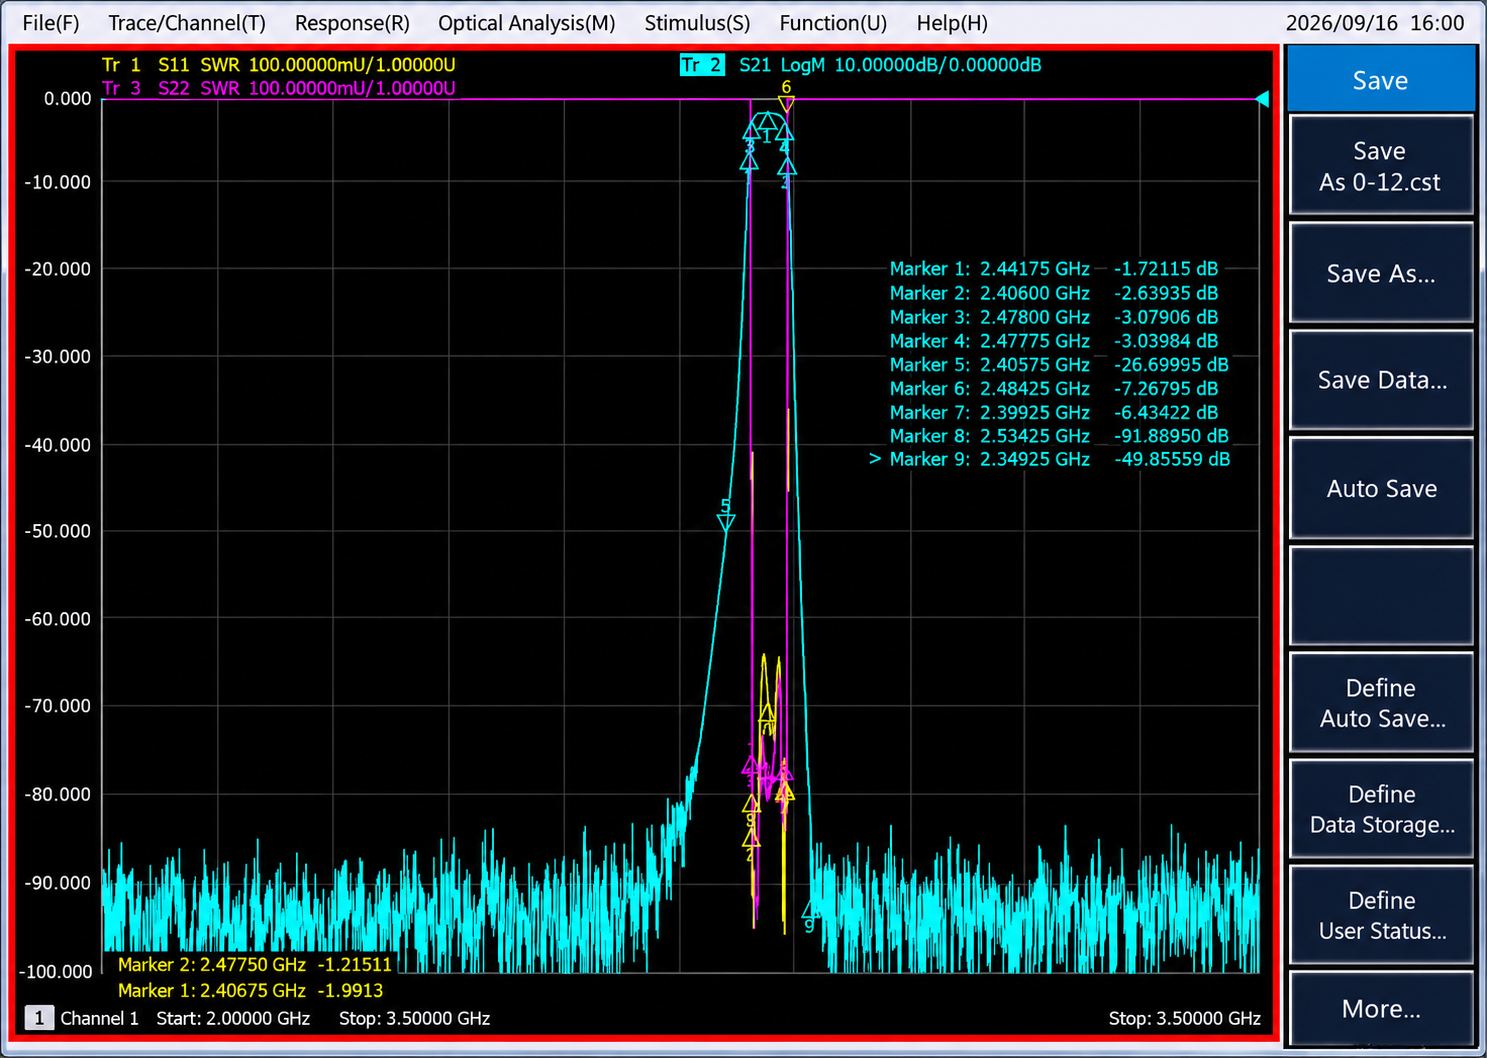
Task: Click the Auto Save softkey
Action: [x=1381, y=488]
